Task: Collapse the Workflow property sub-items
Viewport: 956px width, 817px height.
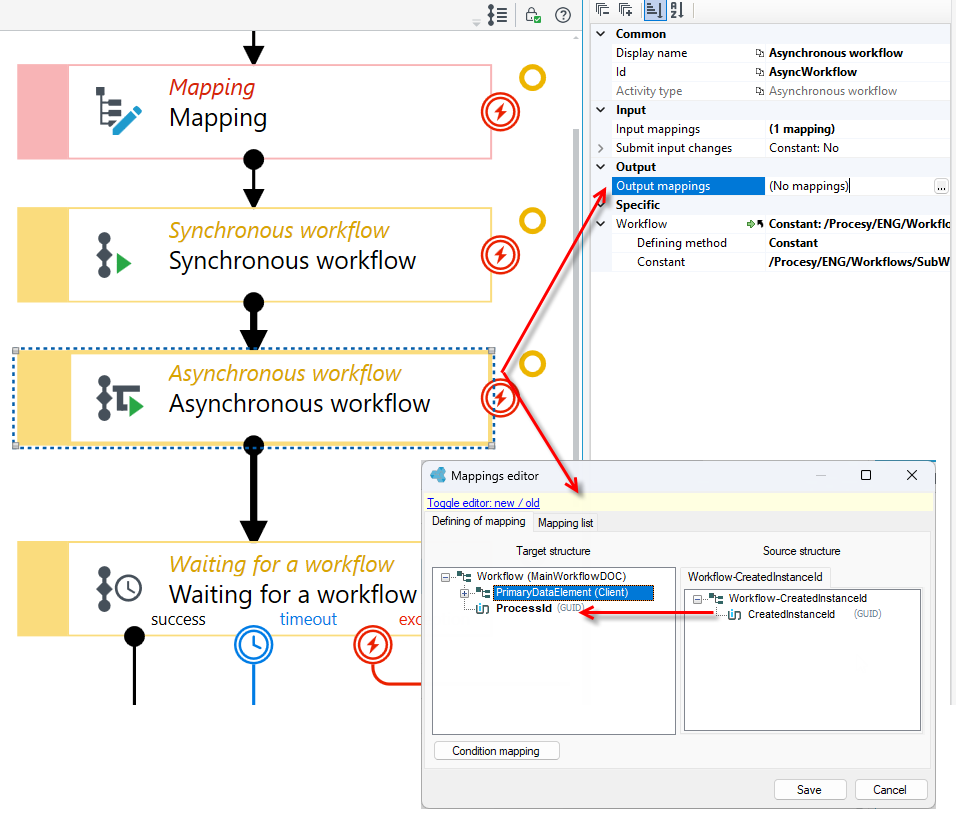Action: point(601,224)
